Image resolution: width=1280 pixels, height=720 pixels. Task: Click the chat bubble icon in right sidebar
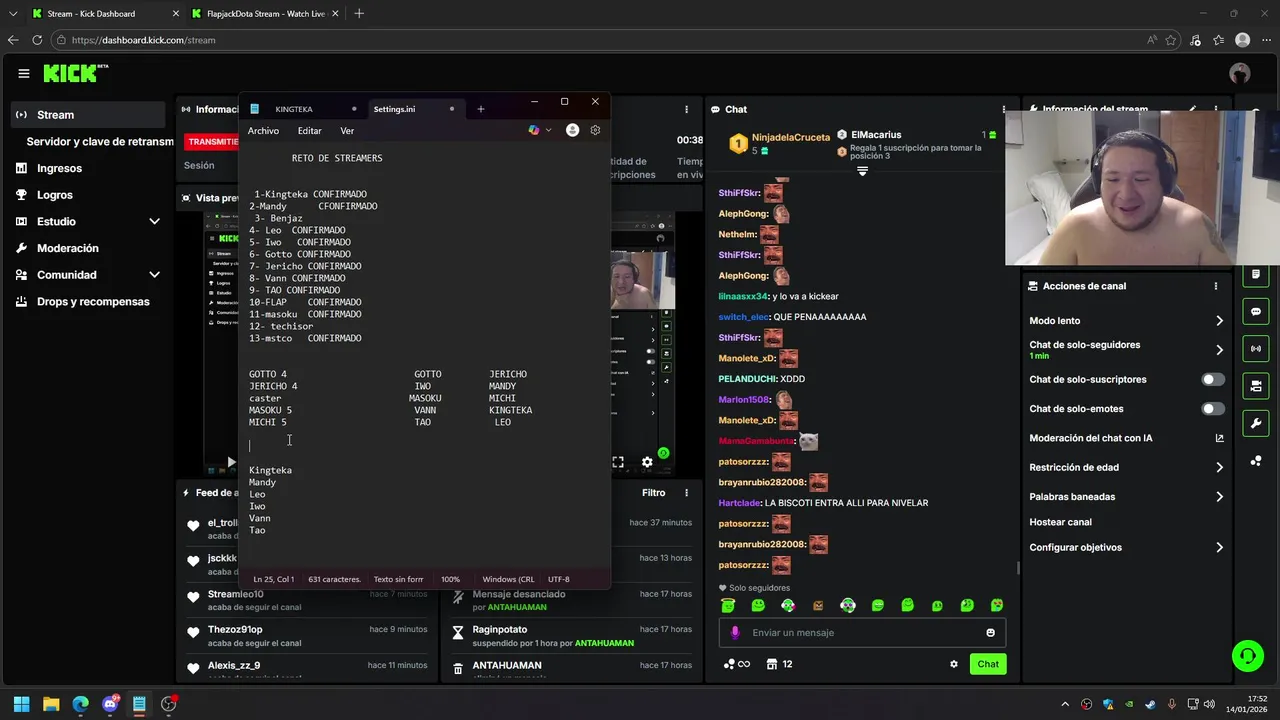pos(1256,312)
